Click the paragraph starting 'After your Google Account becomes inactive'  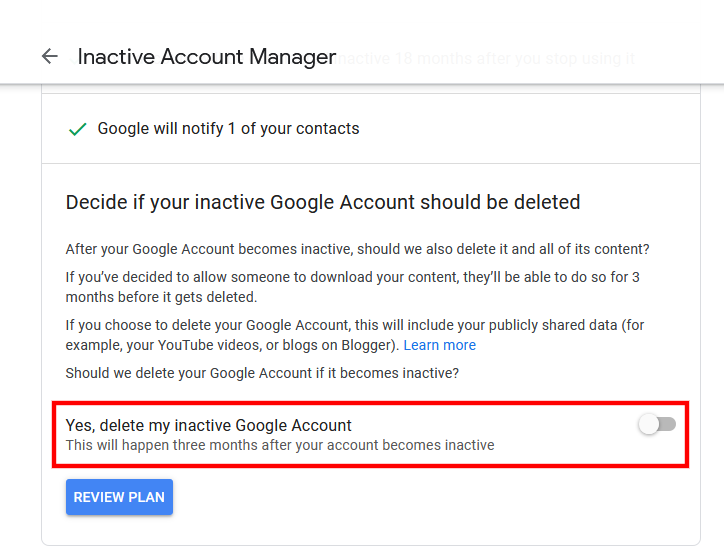click(x=357, y=249)
